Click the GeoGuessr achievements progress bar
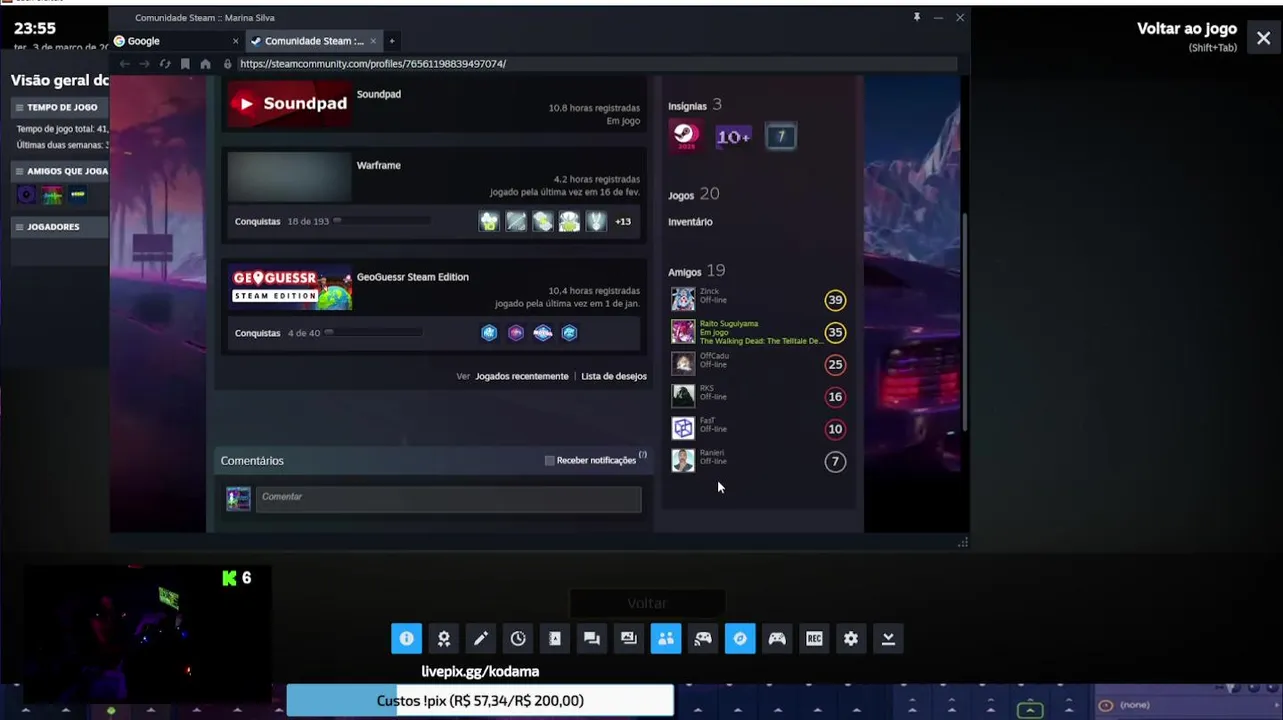1283x720 pixels. pos(373,333)
